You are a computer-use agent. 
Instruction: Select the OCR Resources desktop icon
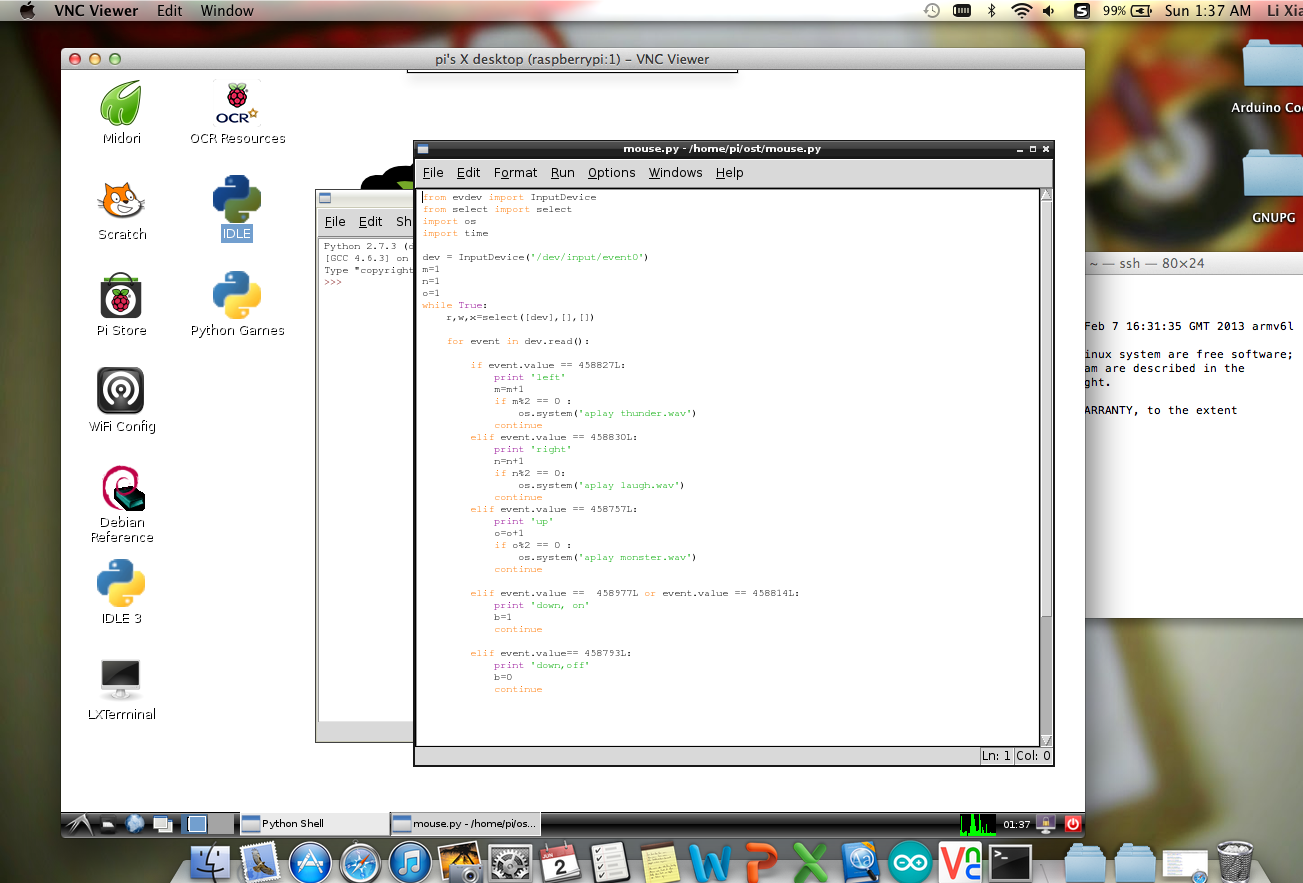coord(237,105)
